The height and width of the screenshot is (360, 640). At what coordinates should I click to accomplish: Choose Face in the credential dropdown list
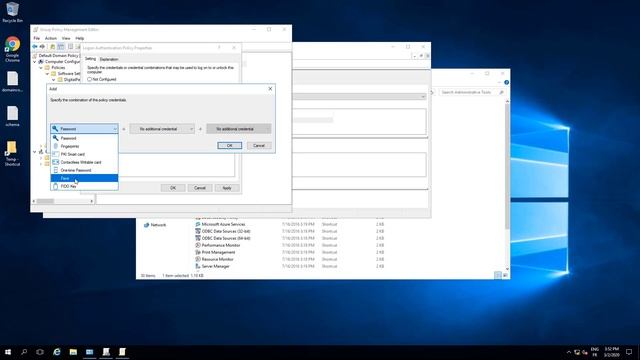click(84, 178)
